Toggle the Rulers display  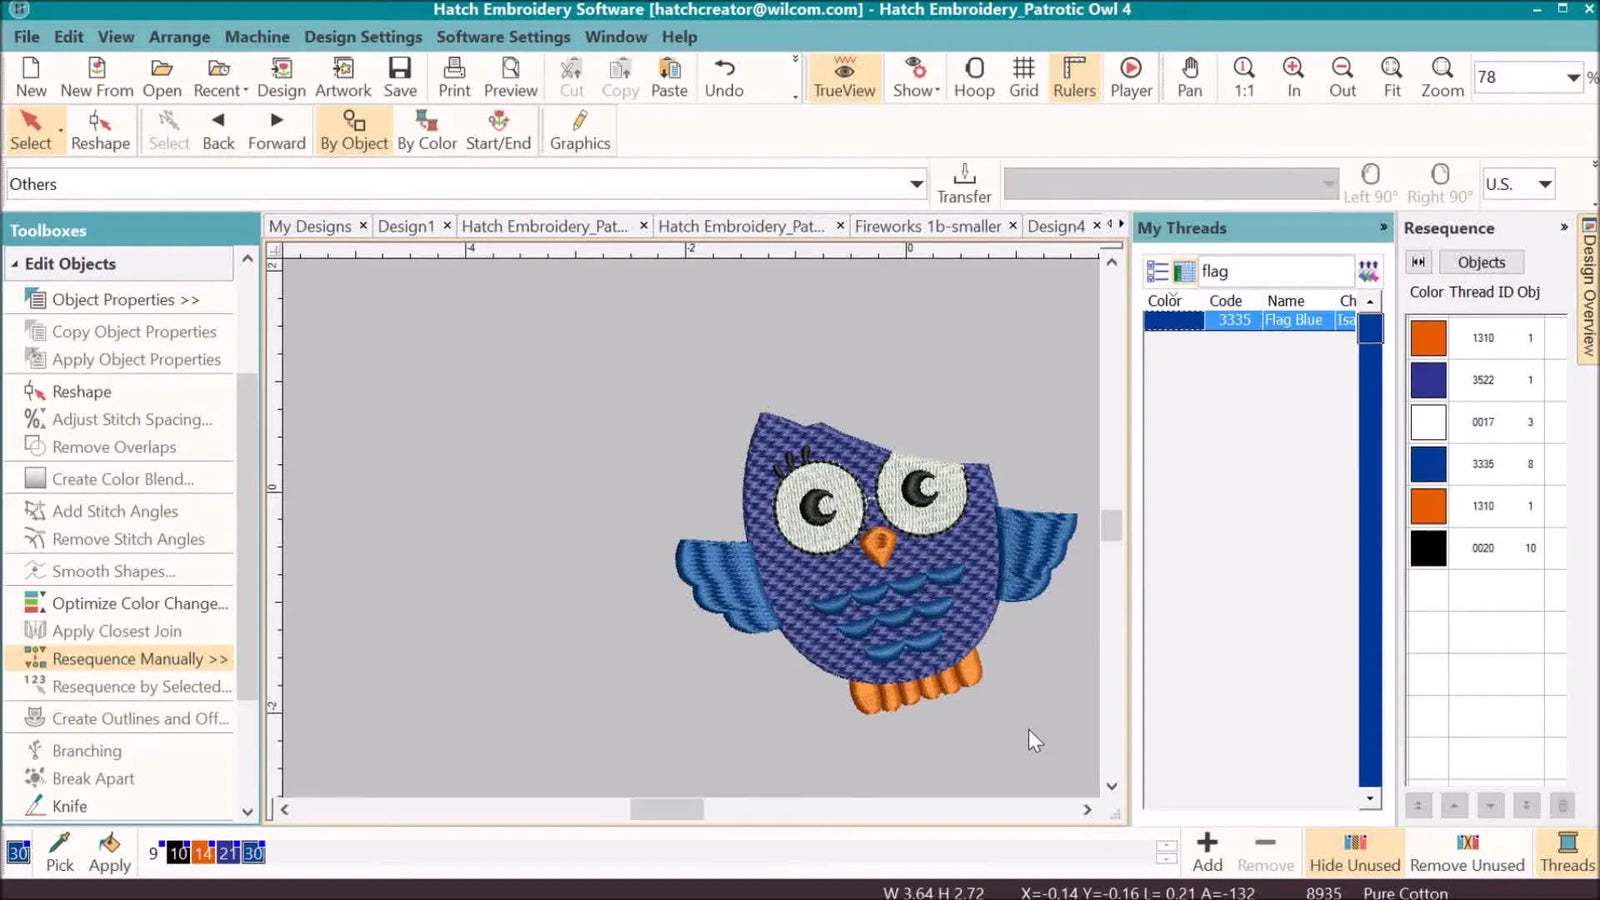pyautogui.click(x=1073, y=77)
